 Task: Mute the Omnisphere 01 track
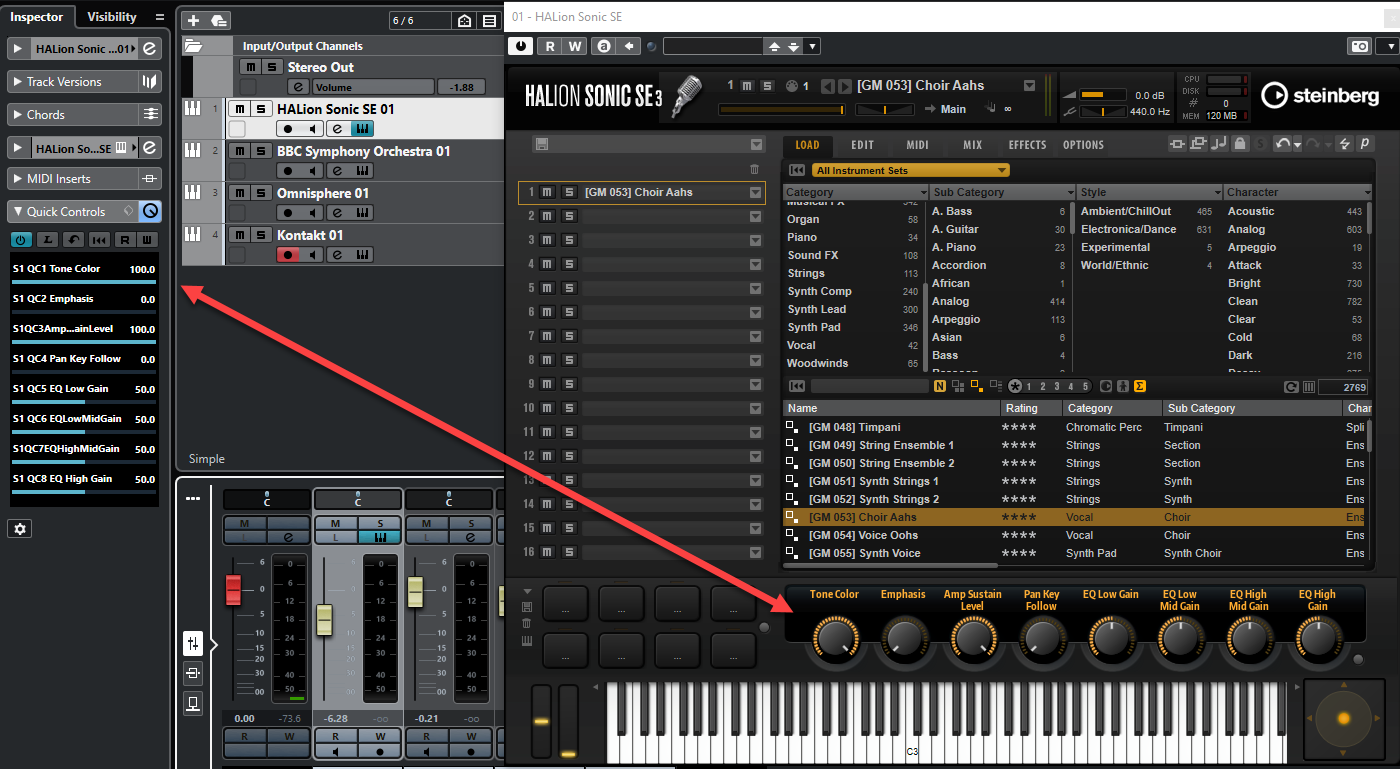point(238,193)
